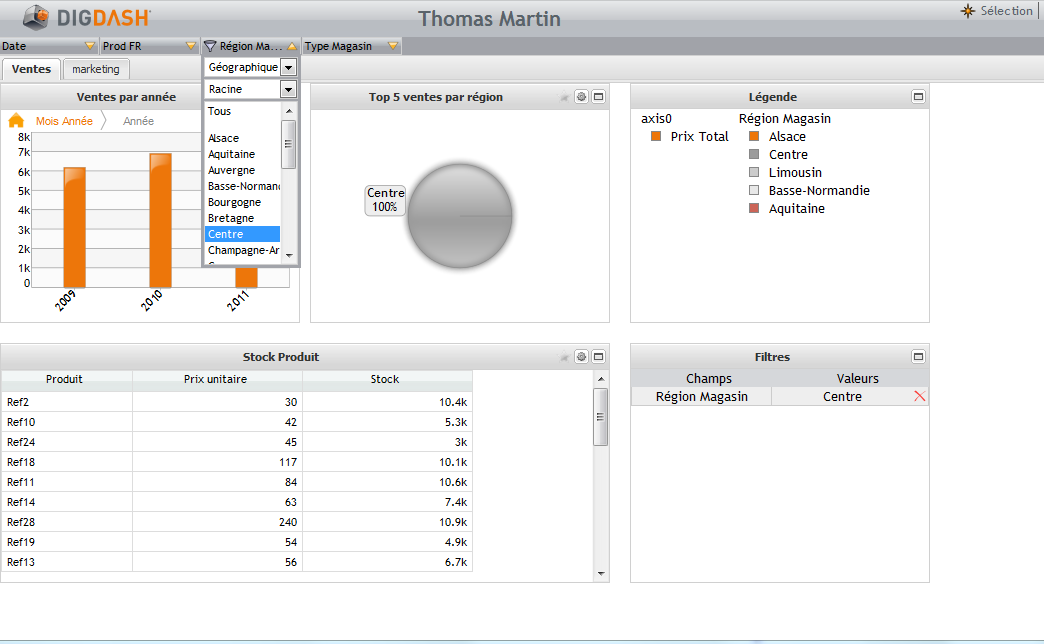
Task: Expand the Type Magasin filter
Action: [393, 46]
